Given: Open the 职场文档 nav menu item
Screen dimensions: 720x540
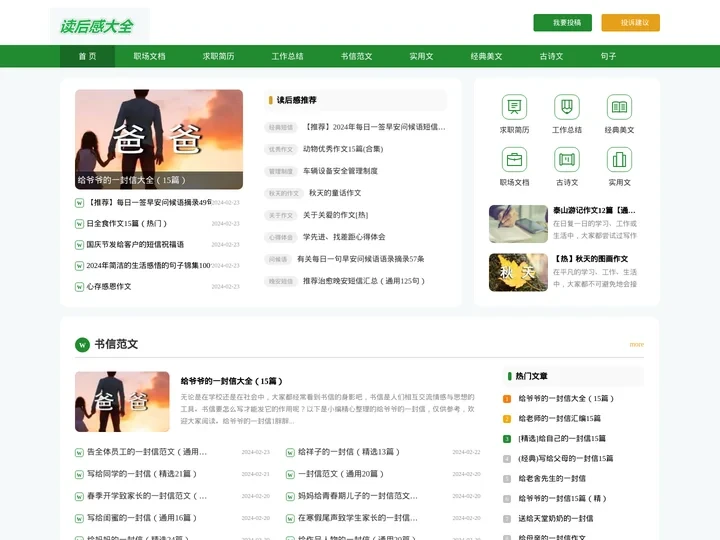Looking at the screenshot, I should (x=149, y=56).
